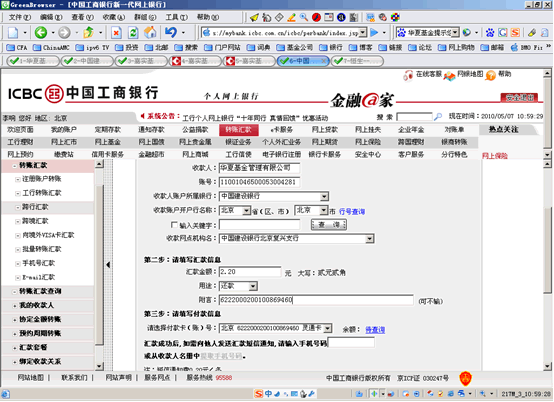Click the help question mark icon

click(490, 75)
